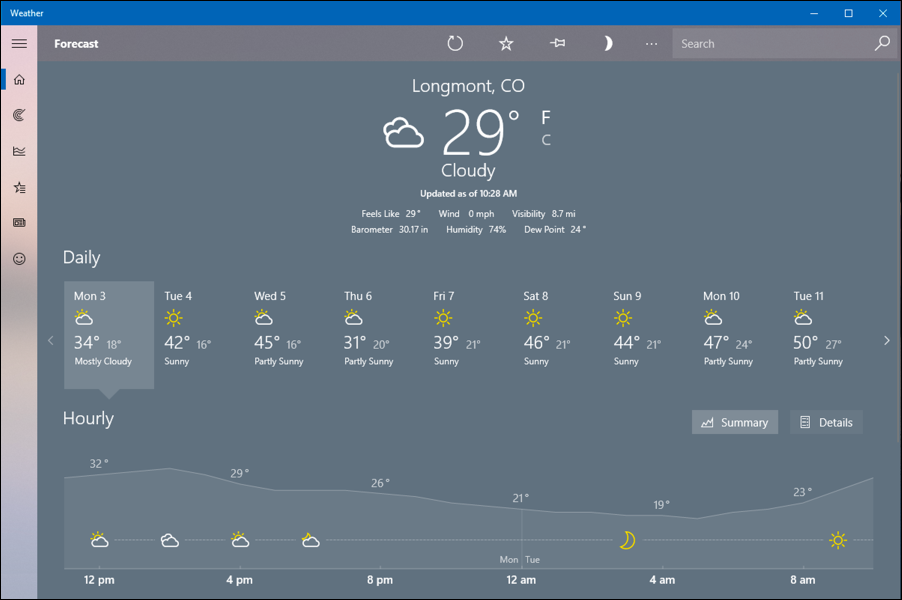Switch temperature units to Fahrenheit
Viewport: 902px width, 600px height.
click(544, 117)
